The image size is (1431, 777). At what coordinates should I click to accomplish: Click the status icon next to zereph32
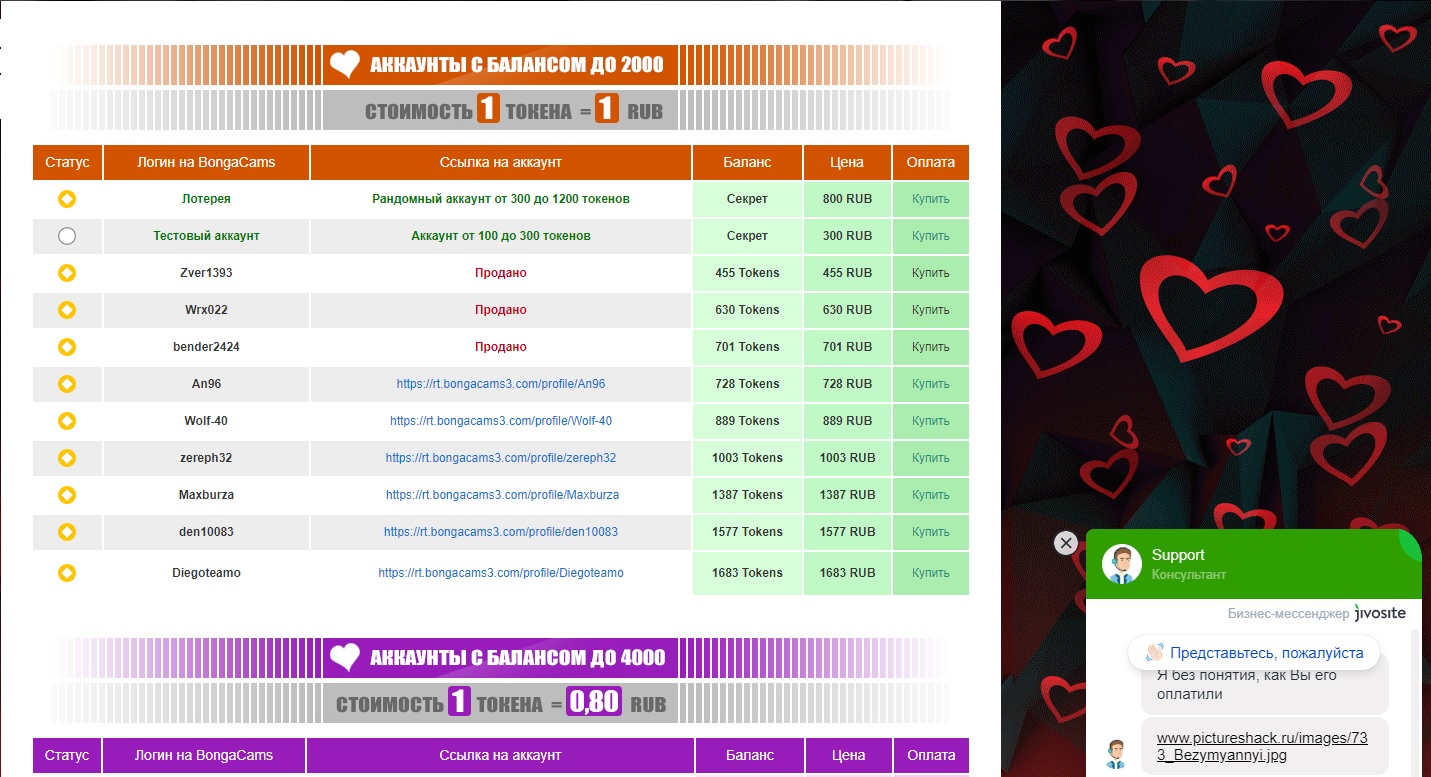67,458
